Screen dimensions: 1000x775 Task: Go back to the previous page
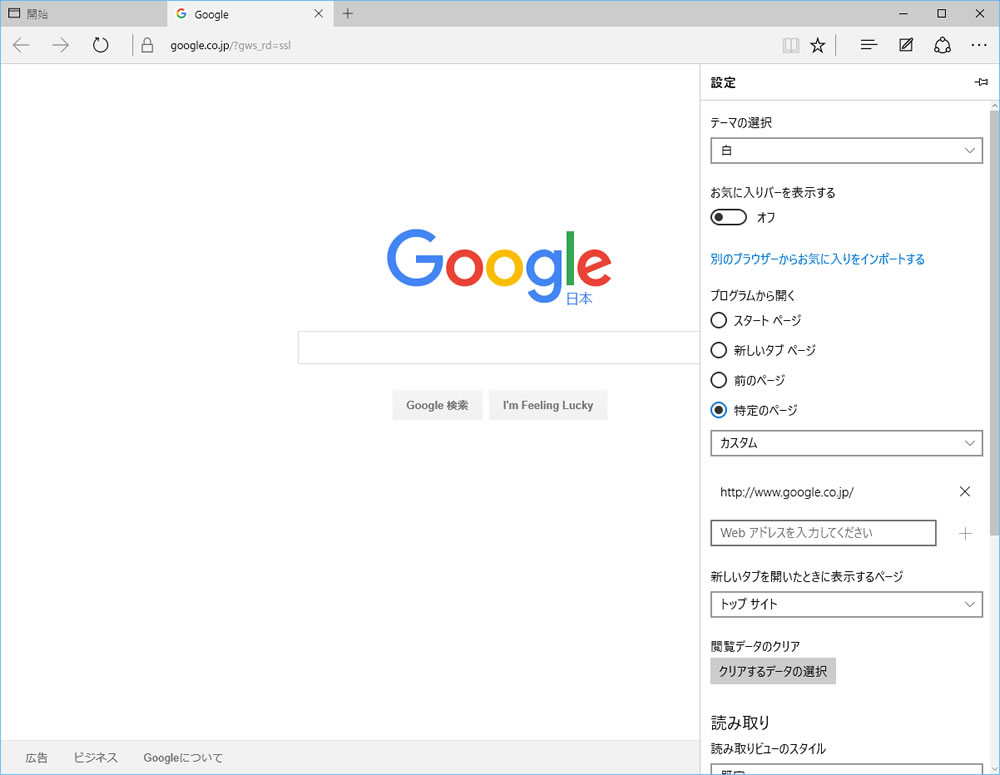tap(21, 45)
